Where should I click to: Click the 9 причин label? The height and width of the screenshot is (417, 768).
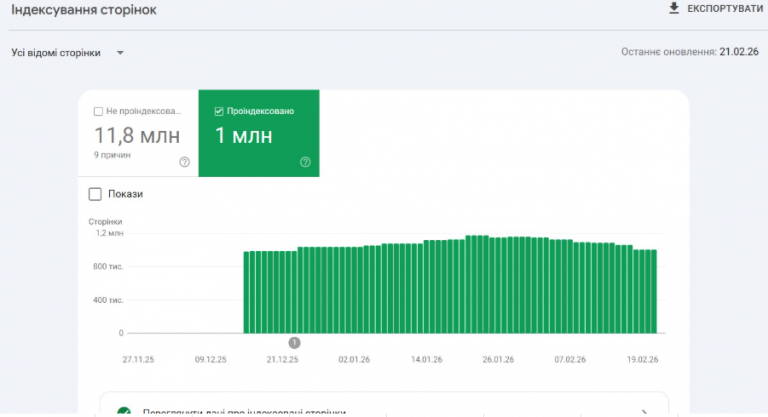tap(112, 155)
